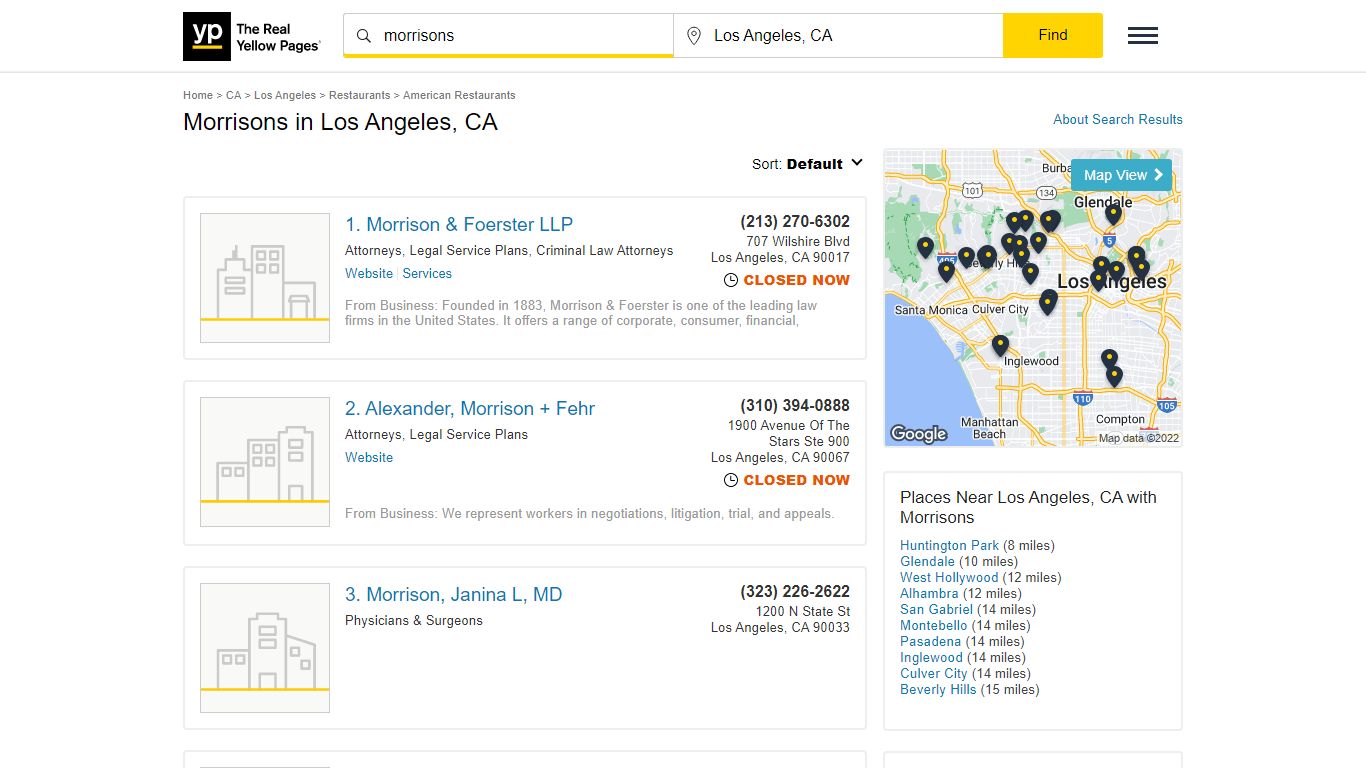Viewport: 1366px width, 768px height.
Task: Click the map pin near Culver City
Action: pyautogui.click(x=1048, y=301)
